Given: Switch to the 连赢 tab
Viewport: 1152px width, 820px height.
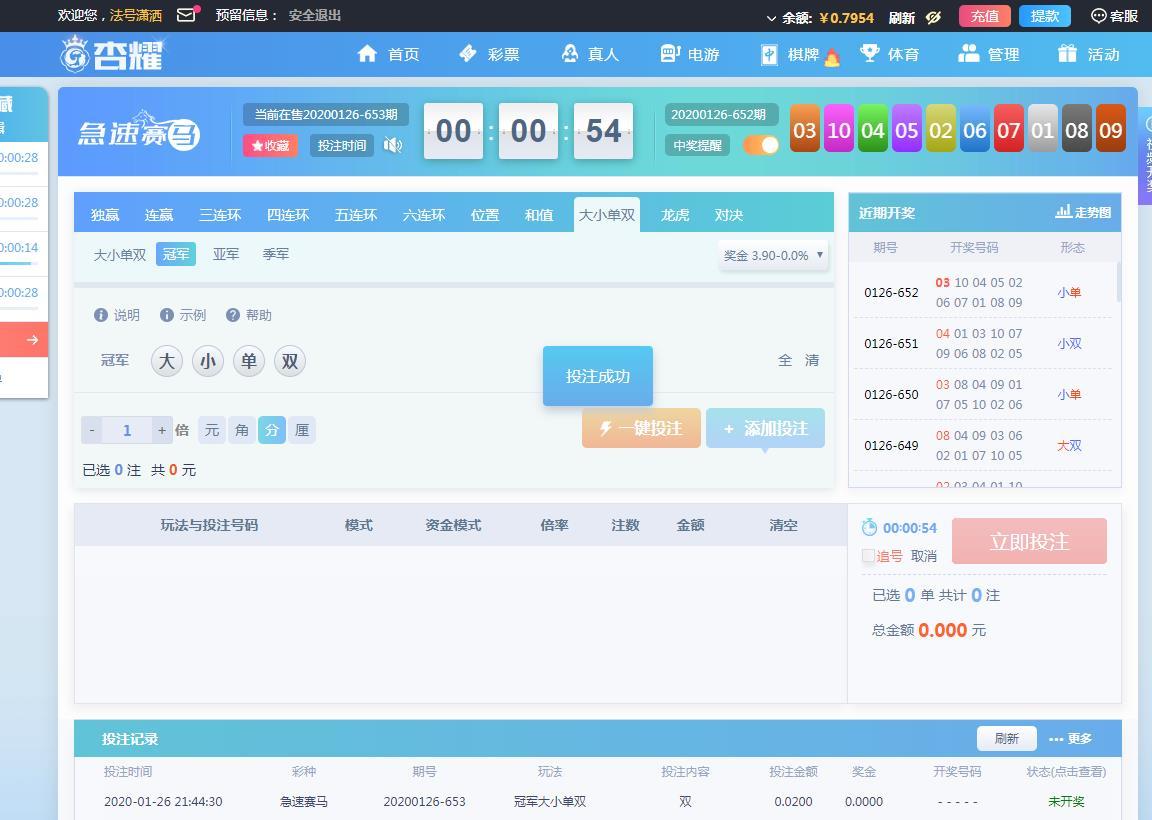Looking at the screenshot, I should pos(159,215).
